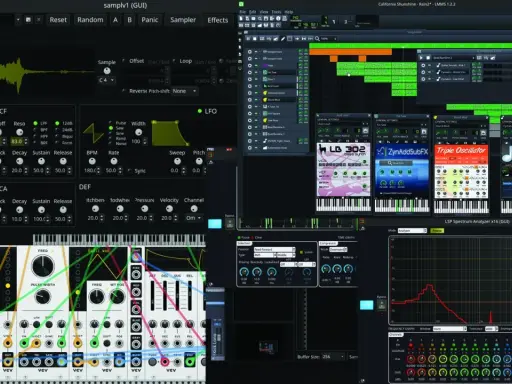Click the zoom magnifier in Song Editor
This screenshot has height=384, width=512.
click(x=317, y=39)
